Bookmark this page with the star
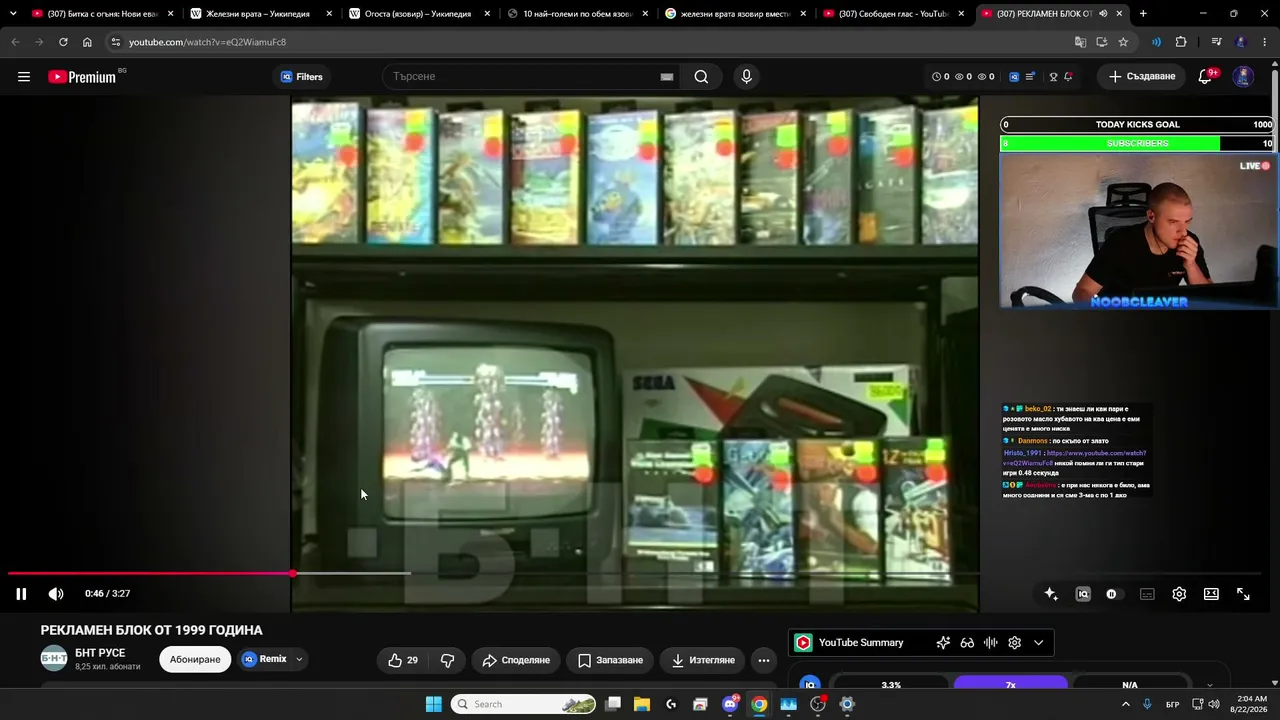The height and width of the screenshot is (720, 1280). tap(1123, 42)
